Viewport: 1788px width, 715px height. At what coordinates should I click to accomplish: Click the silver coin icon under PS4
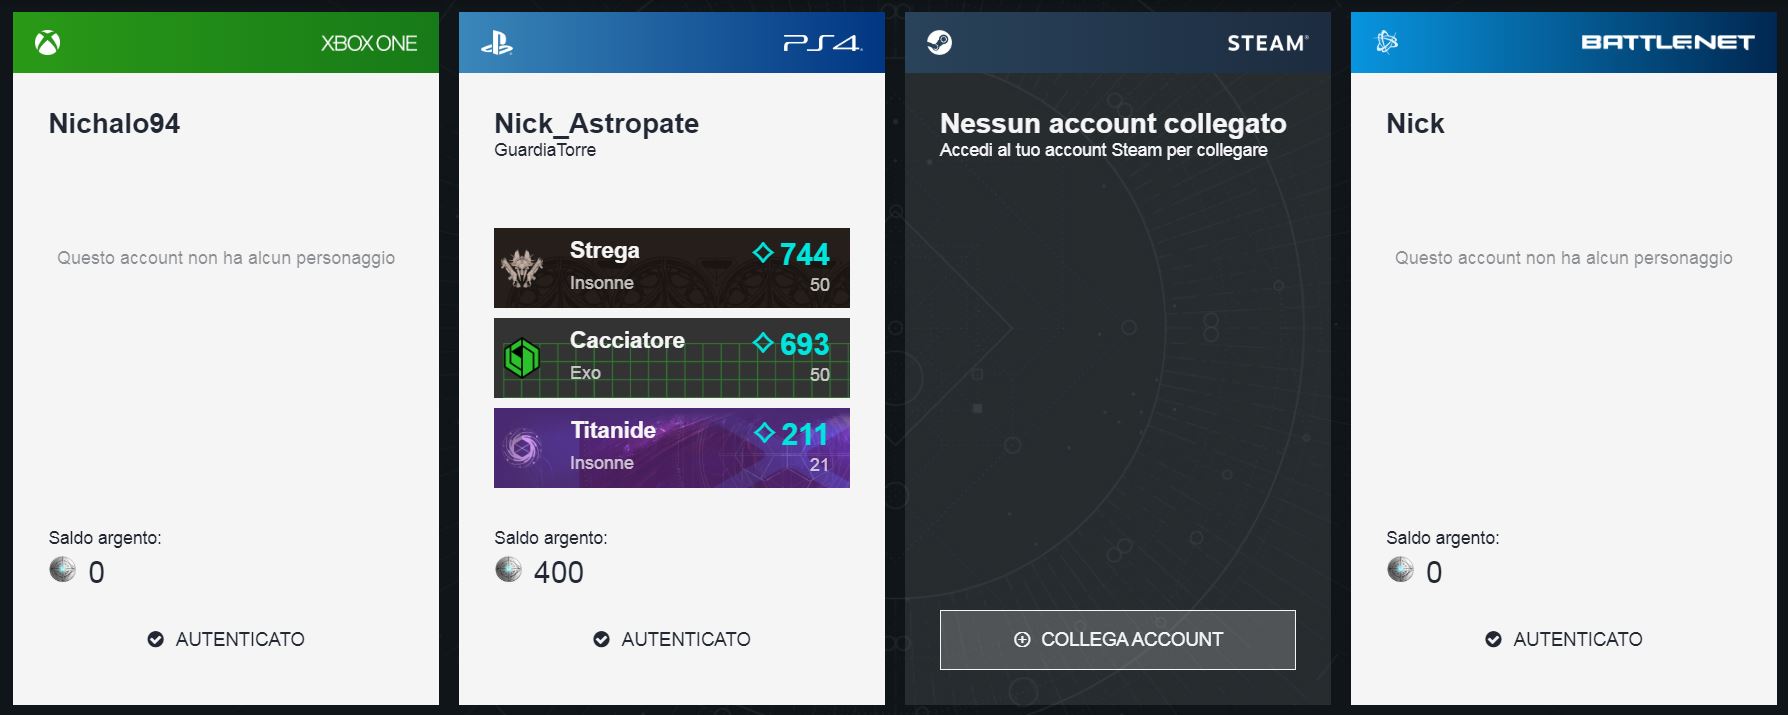pos(509,570)
